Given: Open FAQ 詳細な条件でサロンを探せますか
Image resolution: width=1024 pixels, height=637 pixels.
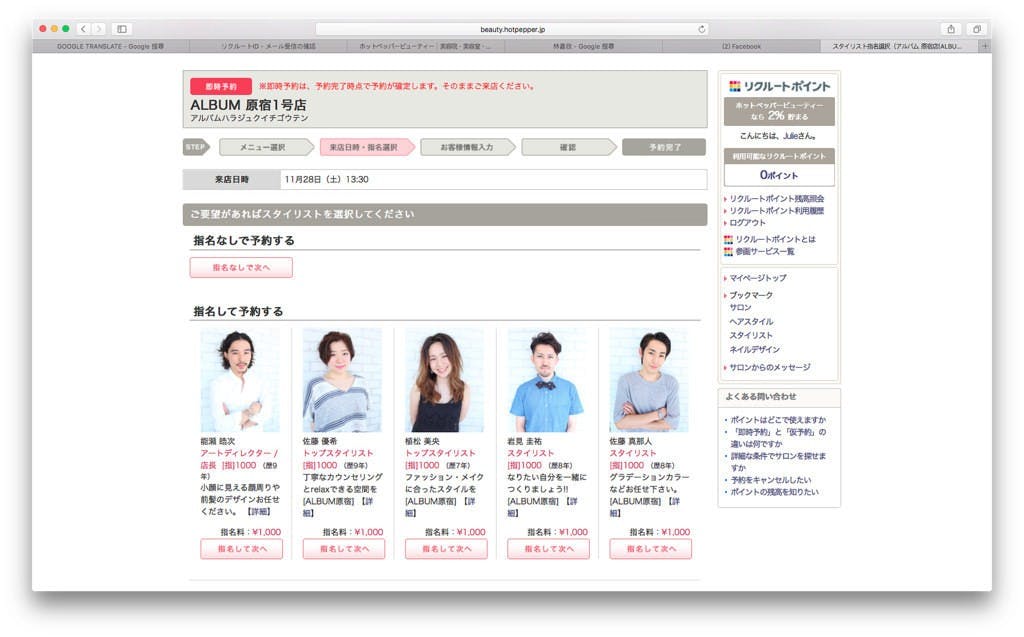Looking at the screenshot, I should coord(778,462).
